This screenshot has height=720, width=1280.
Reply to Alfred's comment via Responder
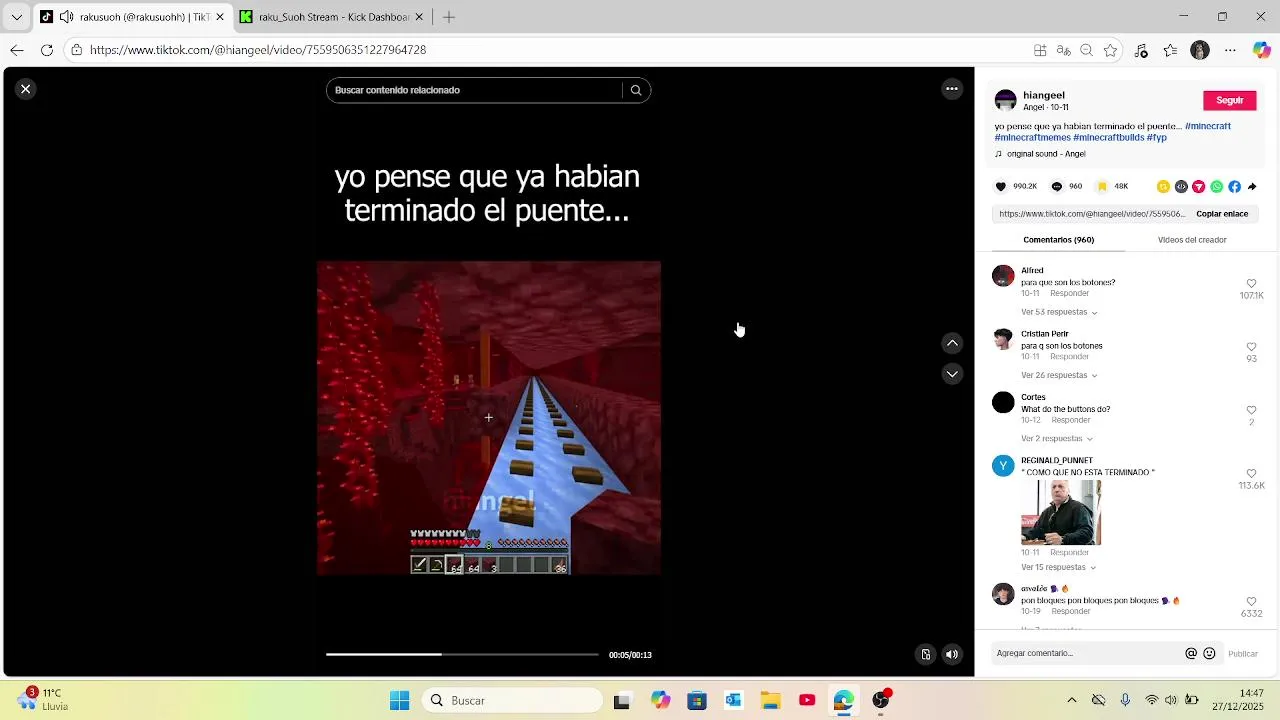tap(1069, 293)
